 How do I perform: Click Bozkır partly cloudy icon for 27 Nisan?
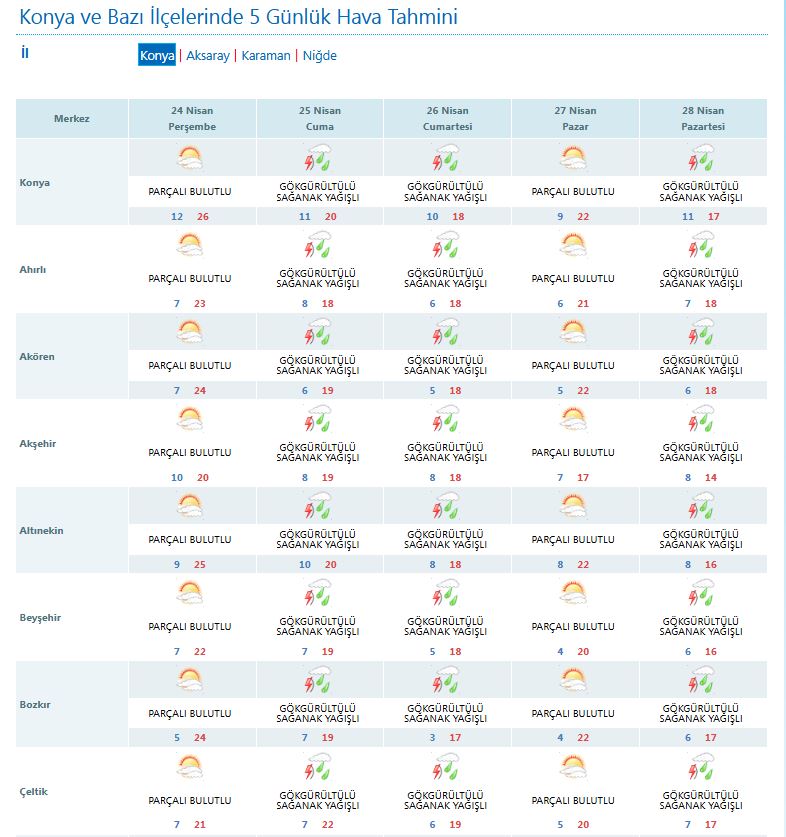(x=574, y=680)
